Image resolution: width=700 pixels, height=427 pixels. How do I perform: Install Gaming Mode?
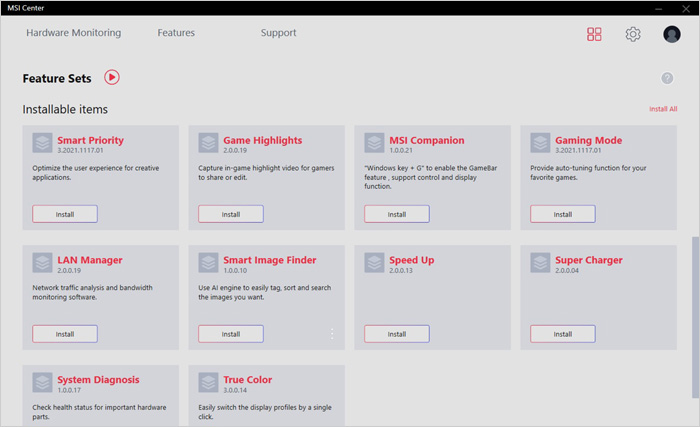click(x=562, y=214)
